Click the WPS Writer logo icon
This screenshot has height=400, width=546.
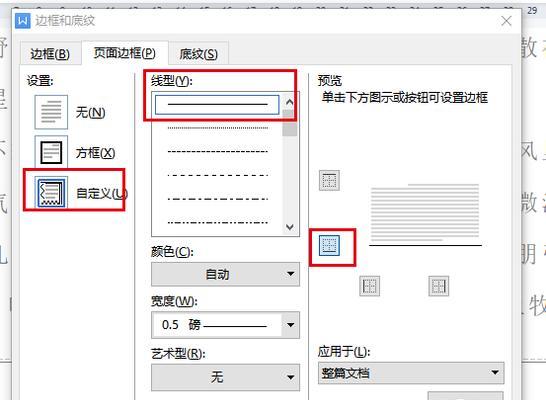pos(23,21)
